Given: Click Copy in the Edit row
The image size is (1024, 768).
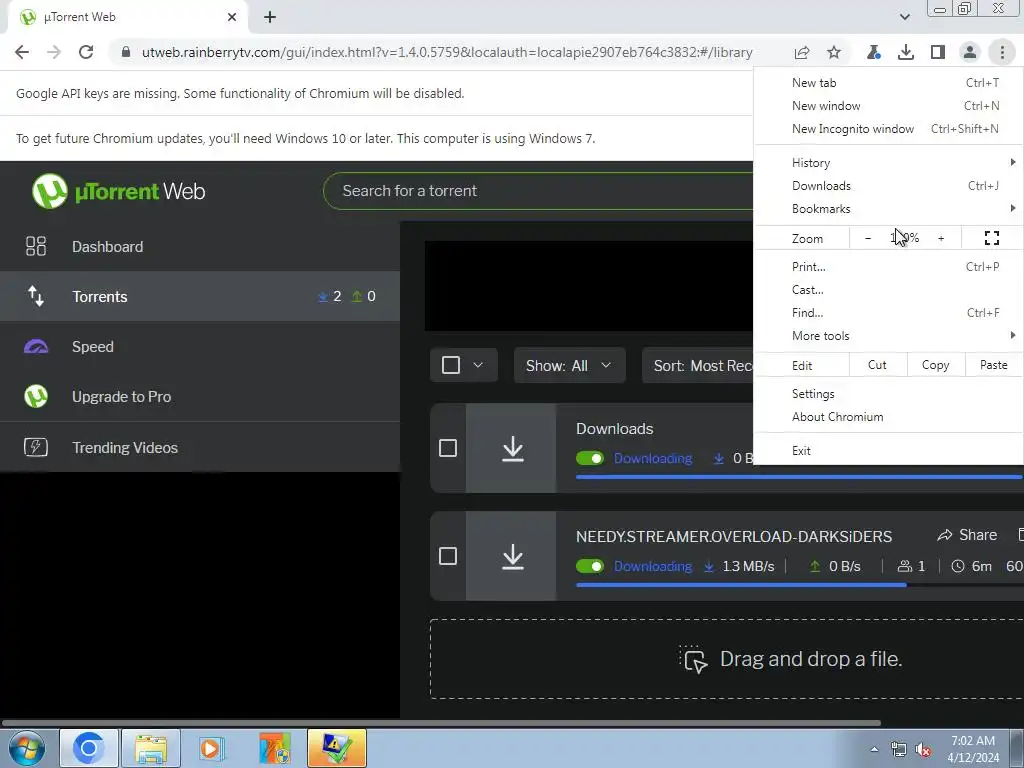Looking at the screenshot, I should (936, 365).
